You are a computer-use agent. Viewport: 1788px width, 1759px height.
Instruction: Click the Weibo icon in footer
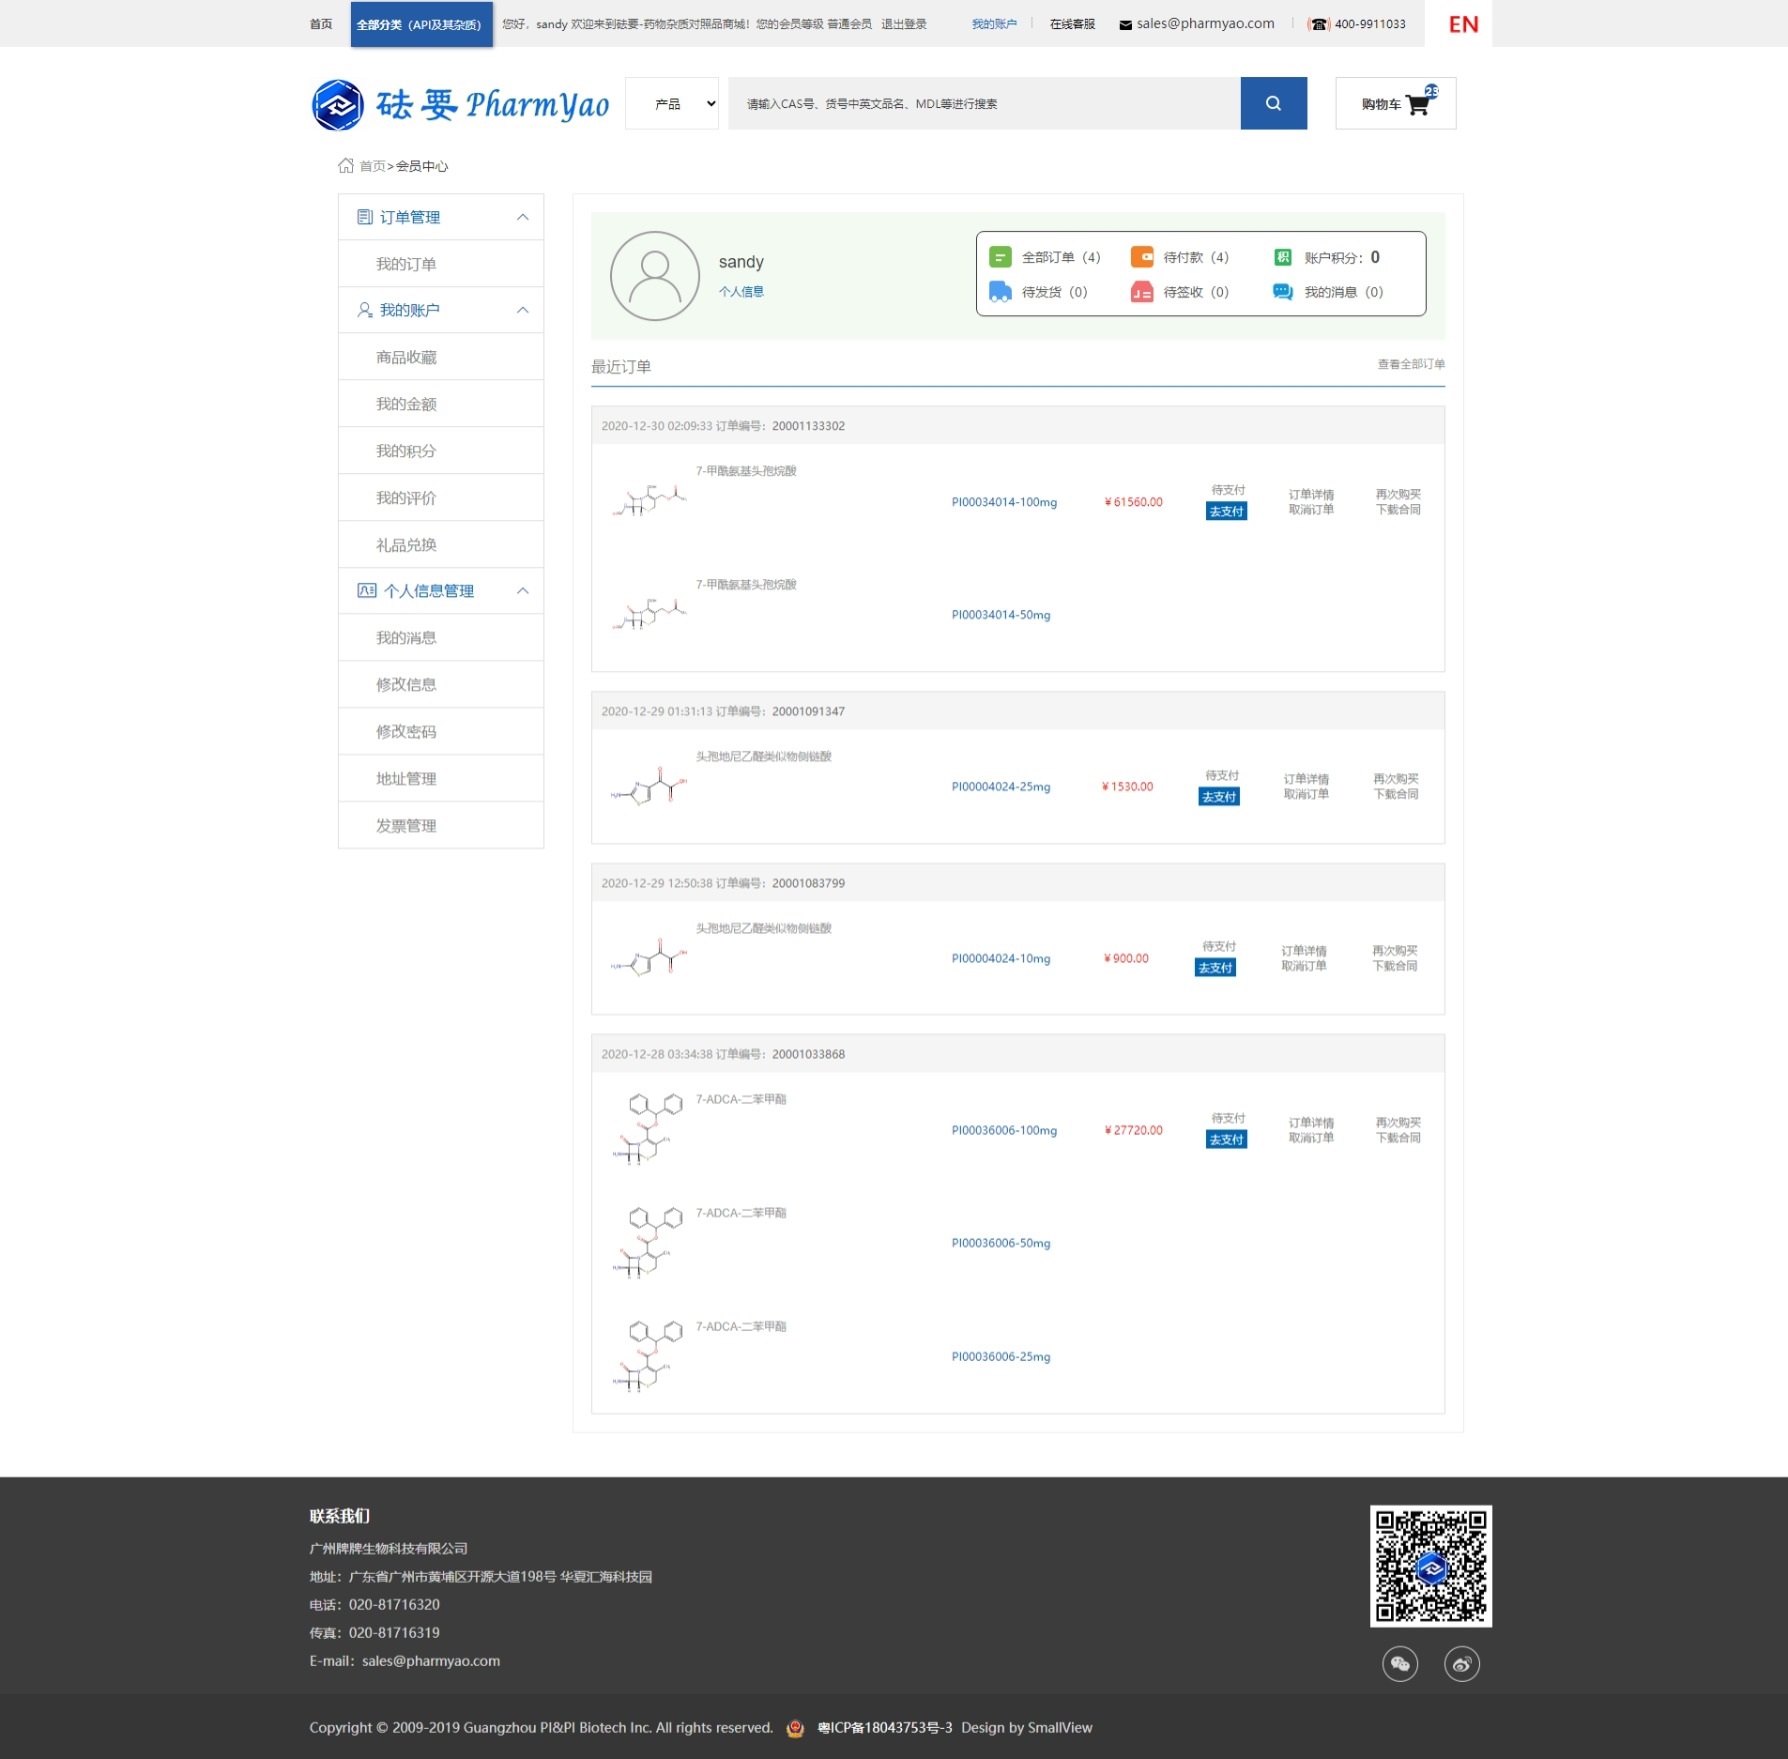click(x=1462, y=1664)
